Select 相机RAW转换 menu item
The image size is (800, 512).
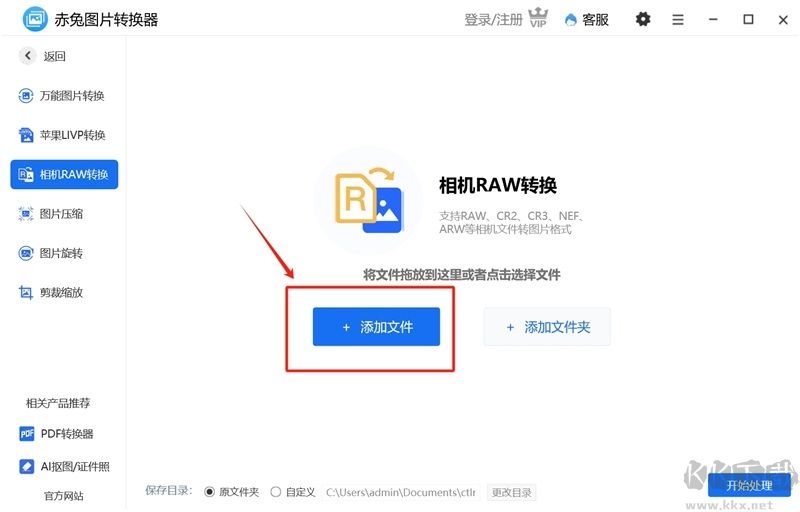click(64, 174)
